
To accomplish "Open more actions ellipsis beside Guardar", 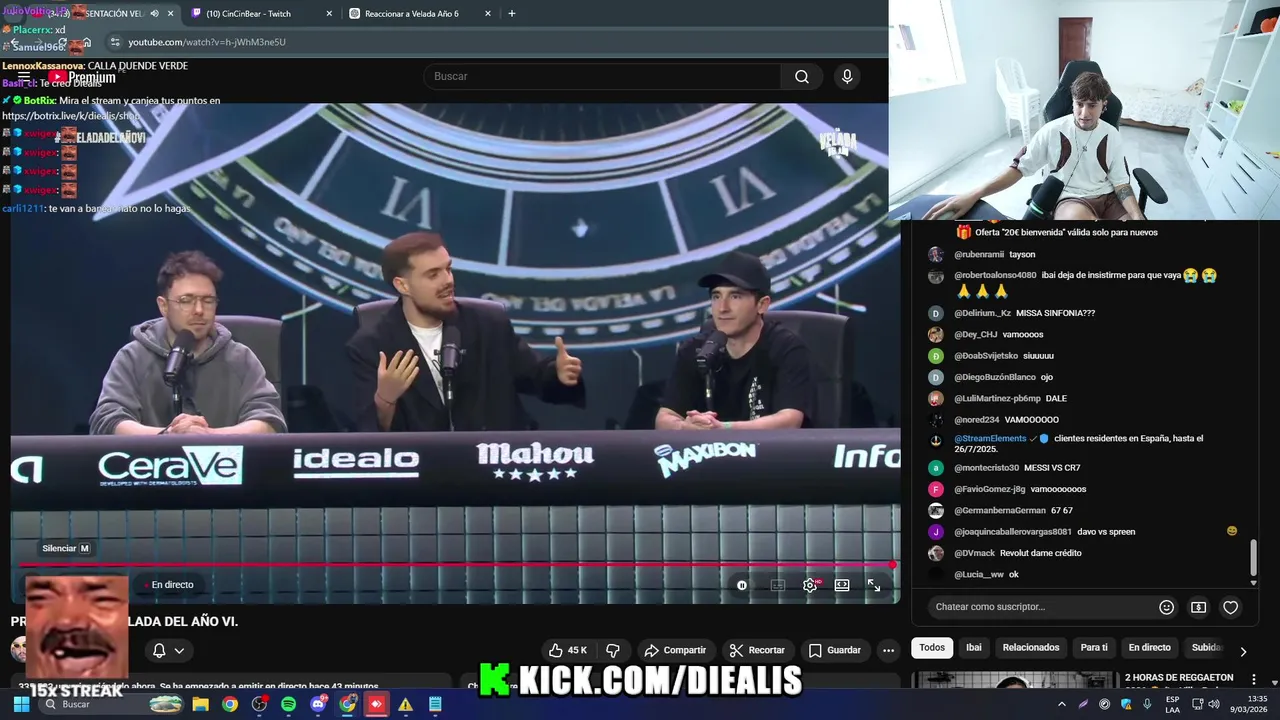I will point(888,650).
